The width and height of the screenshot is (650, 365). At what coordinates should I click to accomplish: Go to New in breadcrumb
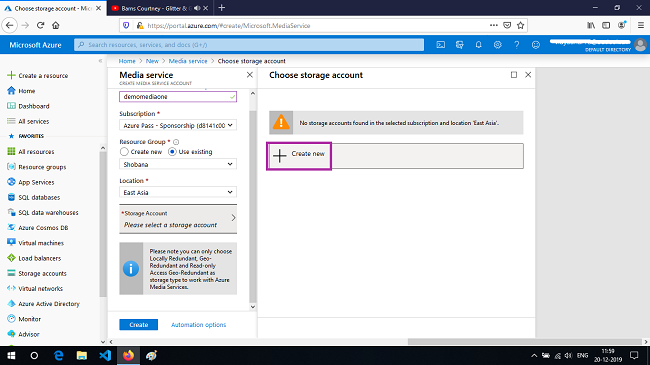coord(152,61)
